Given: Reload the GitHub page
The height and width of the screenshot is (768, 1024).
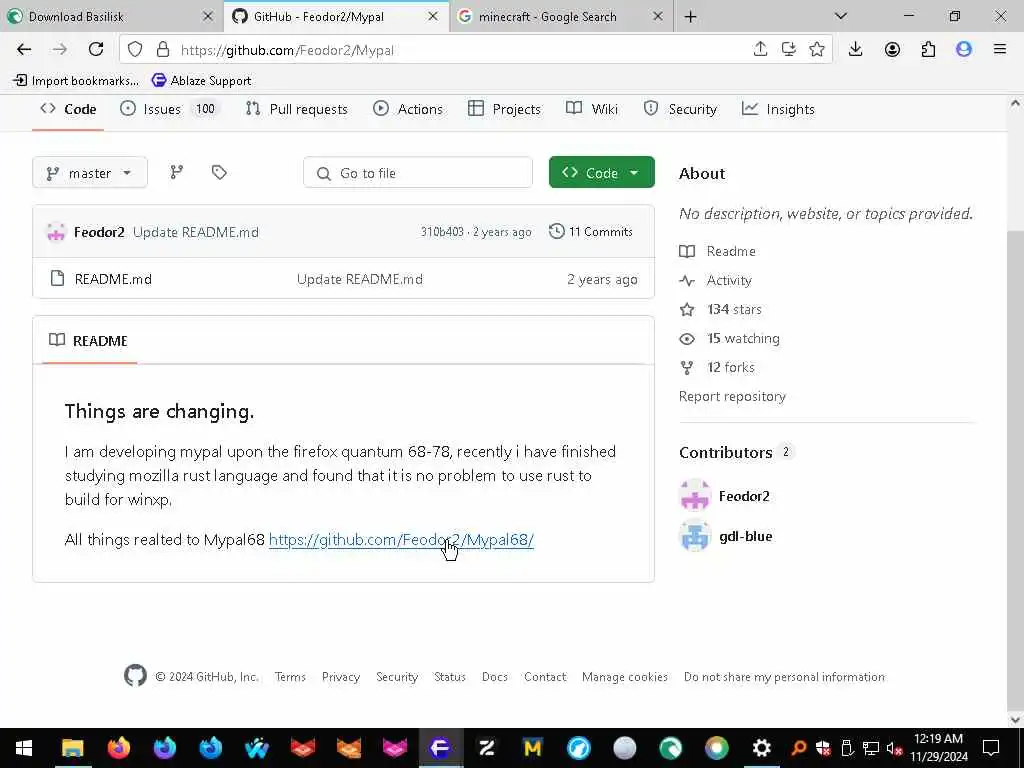Looking at the screenshot, I should [x=96, y=50].
